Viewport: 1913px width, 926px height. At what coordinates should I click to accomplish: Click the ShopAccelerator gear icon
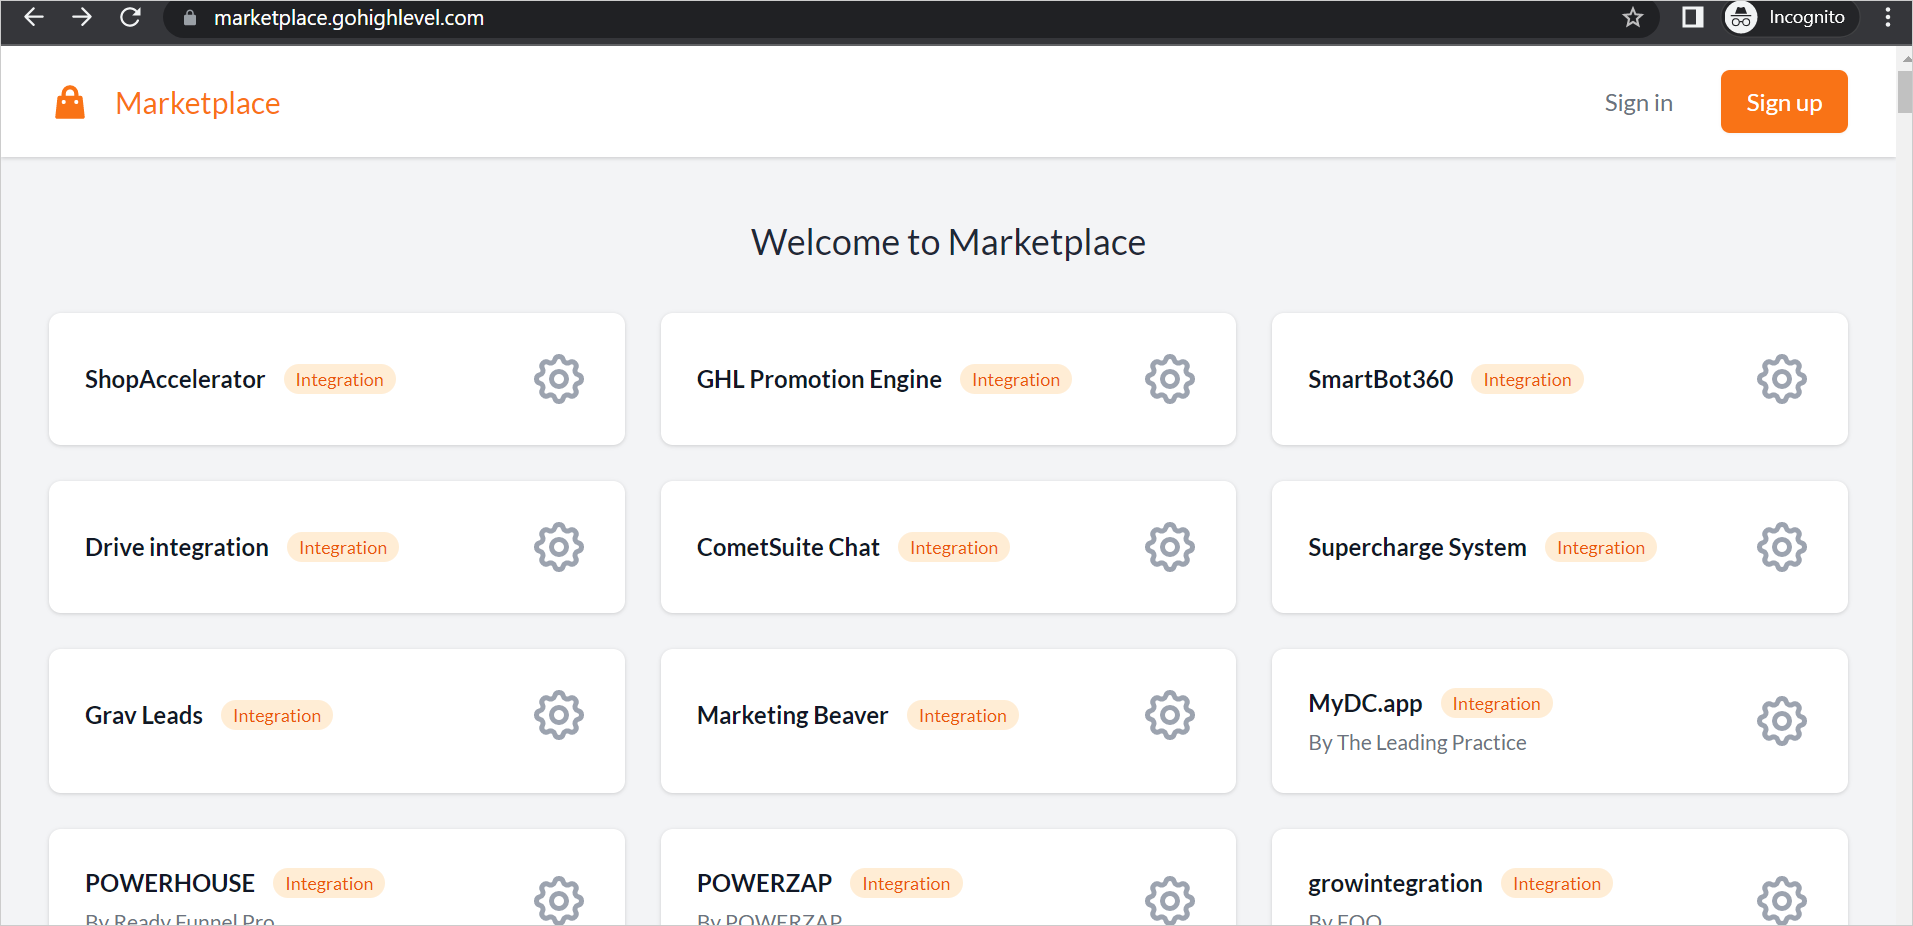558,379
